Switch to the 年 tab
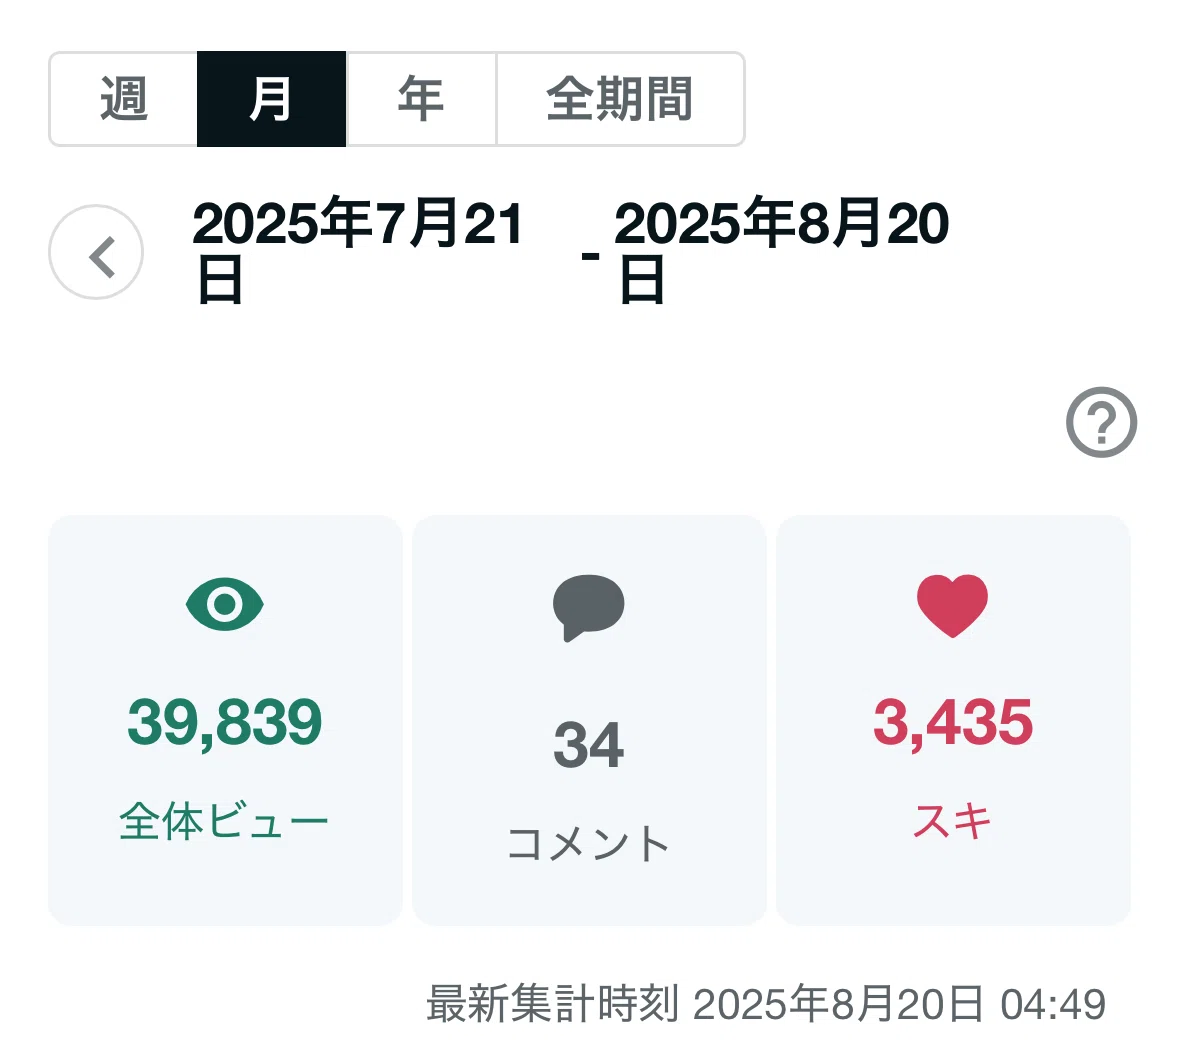 tap(421, 99)
